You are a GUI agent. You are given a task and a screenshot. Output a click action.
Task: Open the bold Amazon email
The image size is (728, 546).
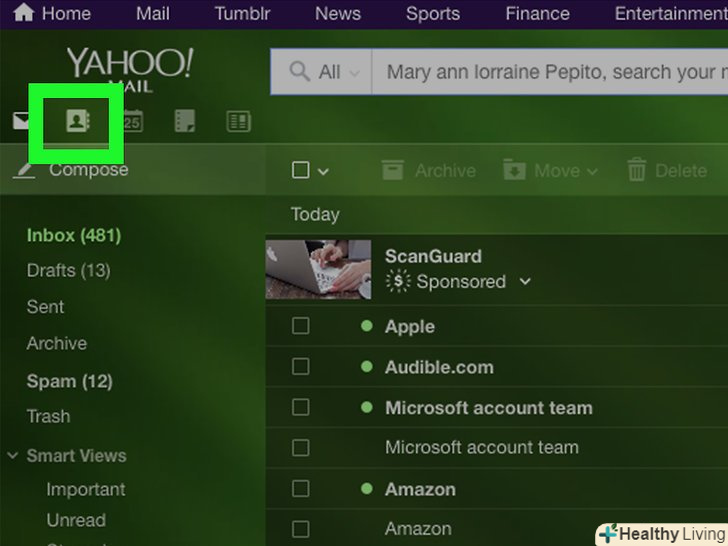tap(497, 489)
